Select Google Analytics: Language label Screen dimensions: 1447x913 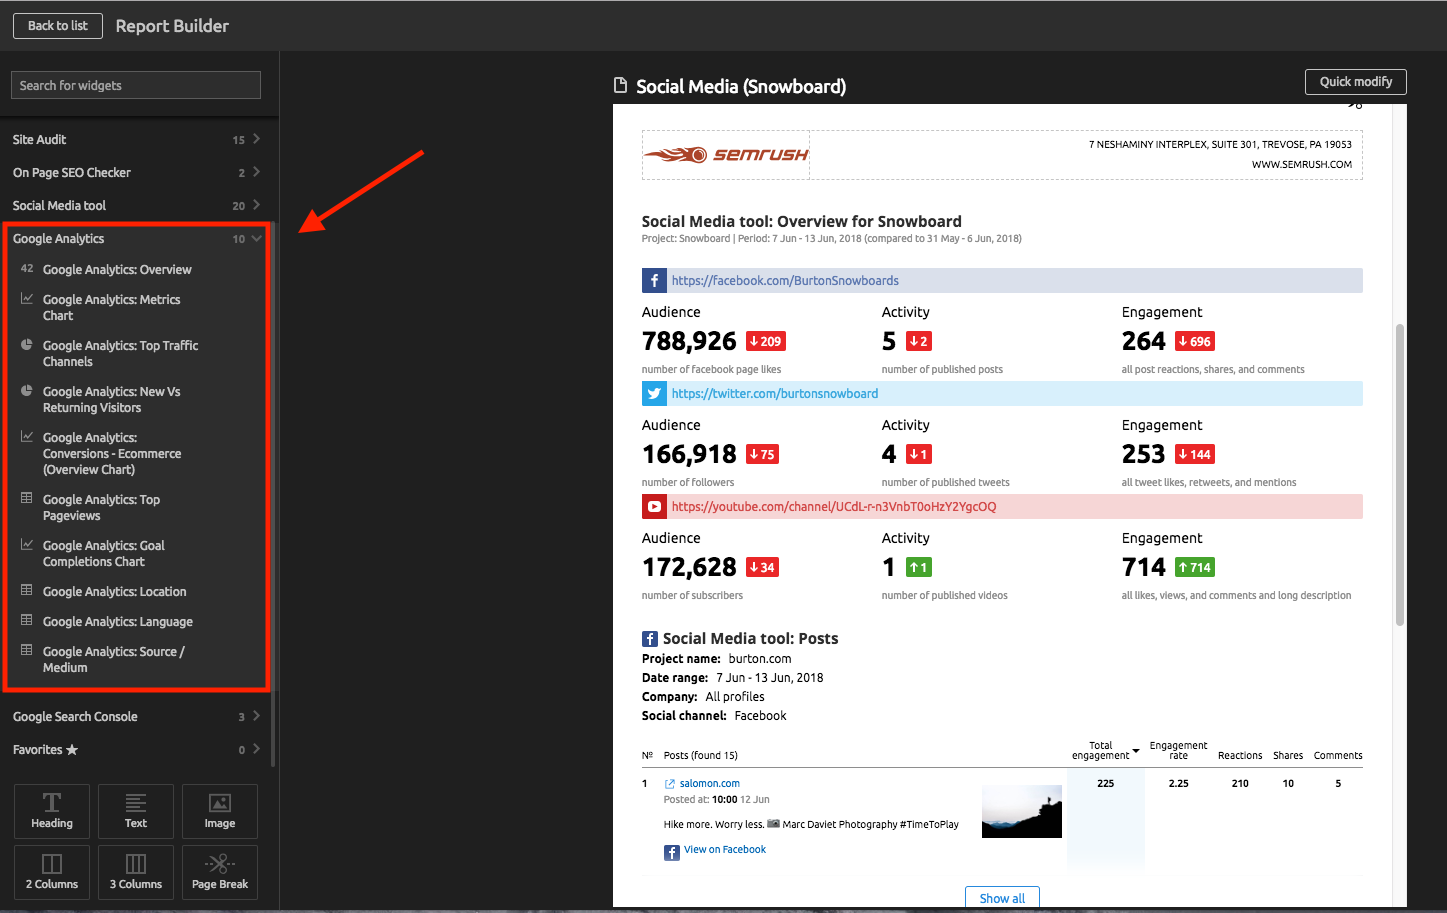tap(118, 622)
